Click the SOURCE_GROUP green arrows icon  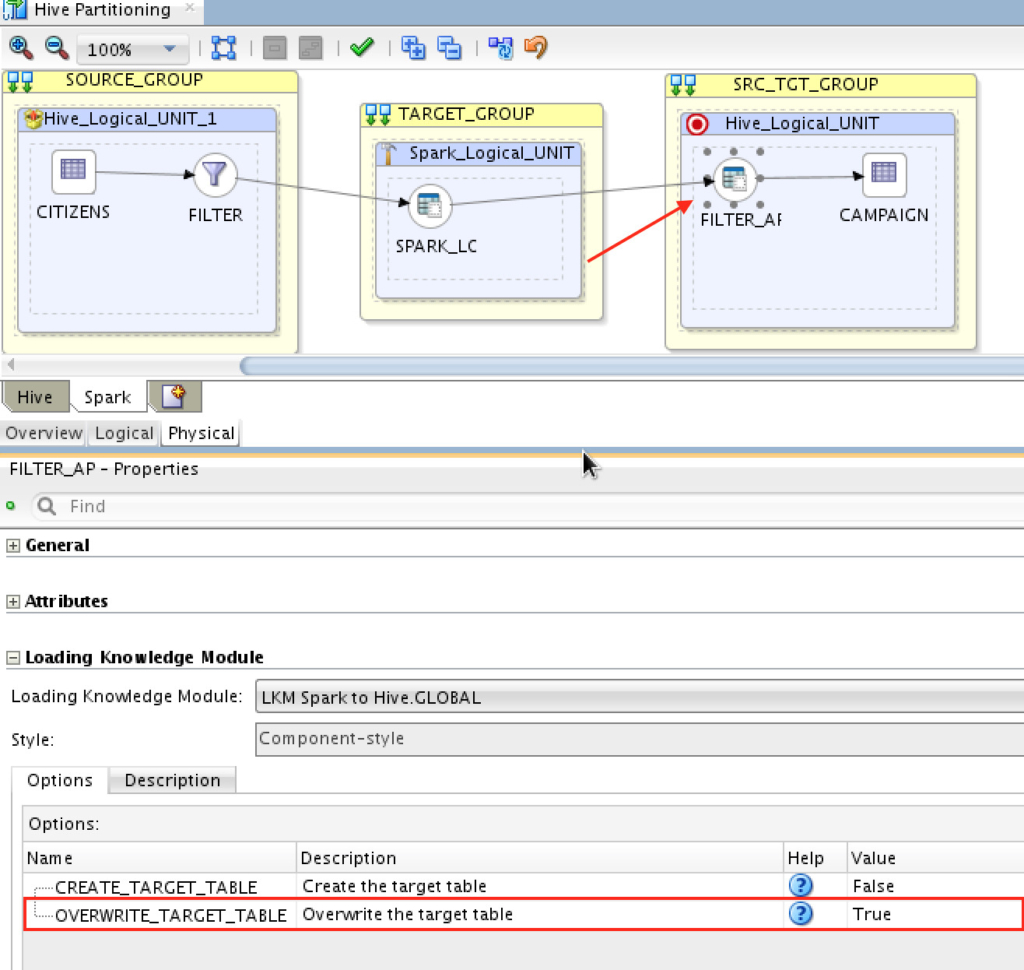click(x=20, y=82)
